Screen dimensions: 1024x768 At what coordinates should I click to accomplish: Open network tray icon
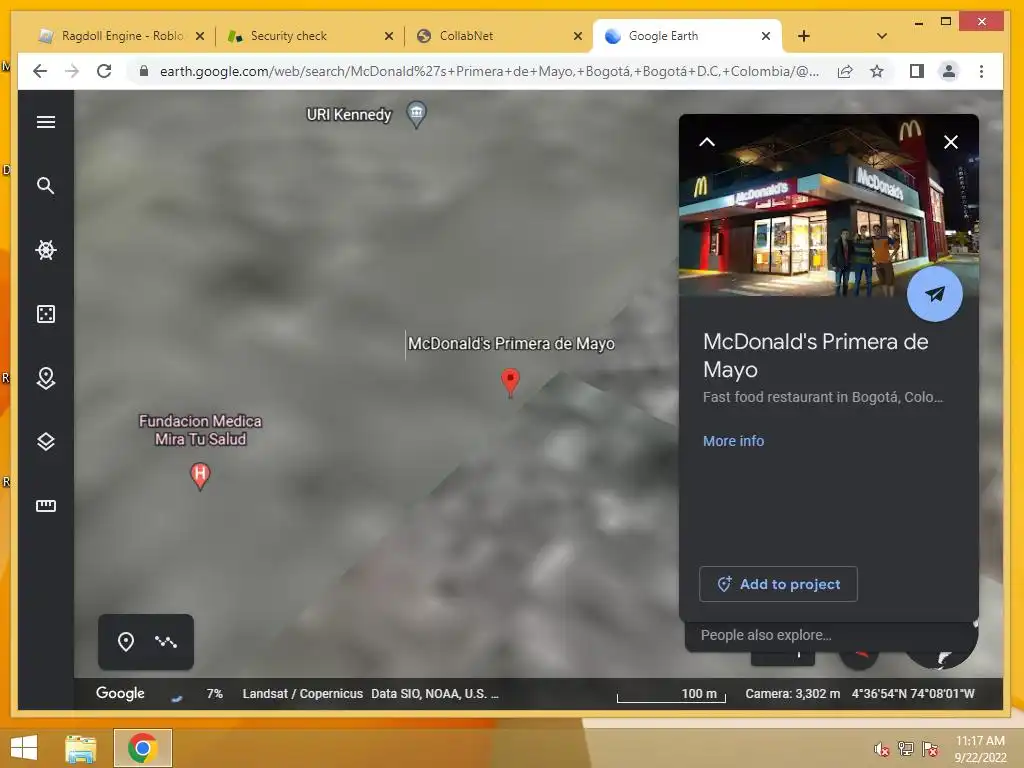906,749
